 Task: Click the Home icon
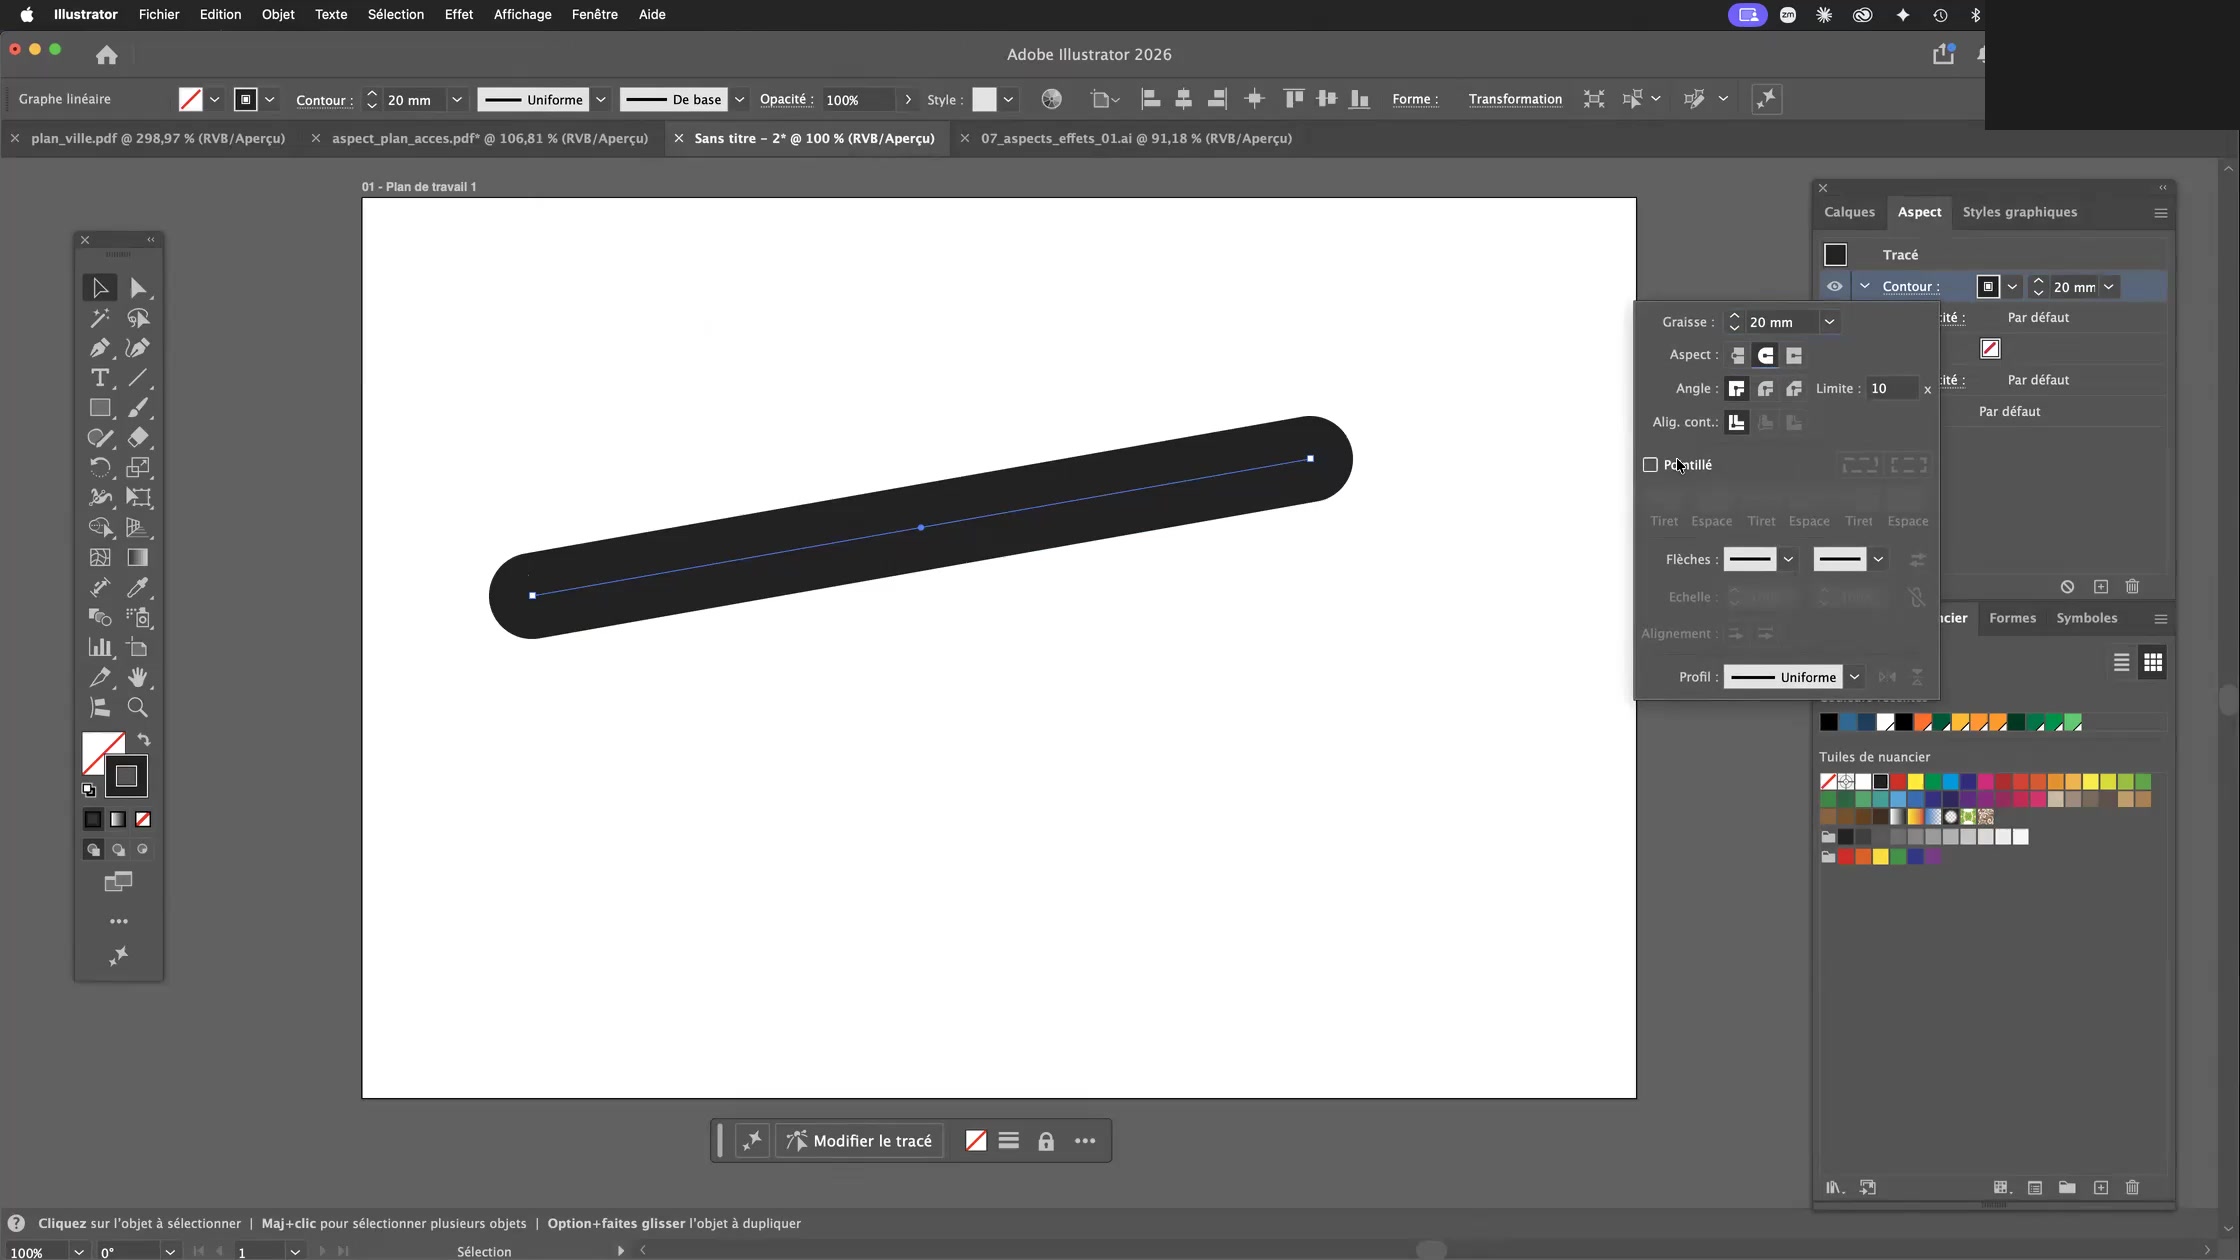pos(107,55)
